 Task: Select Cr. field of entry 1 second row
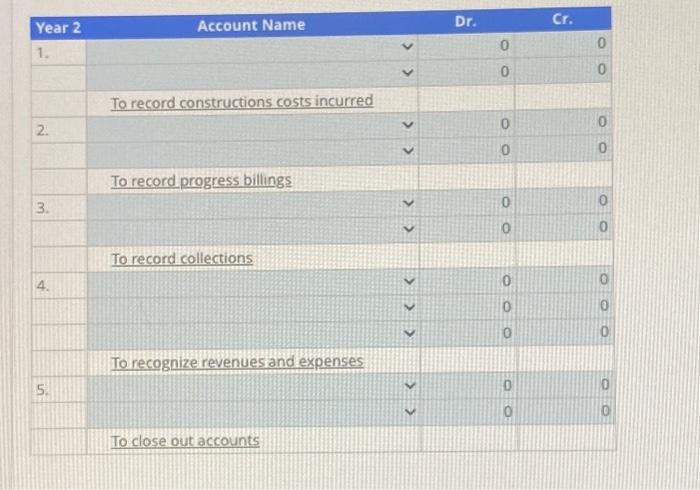pos(563,70)
